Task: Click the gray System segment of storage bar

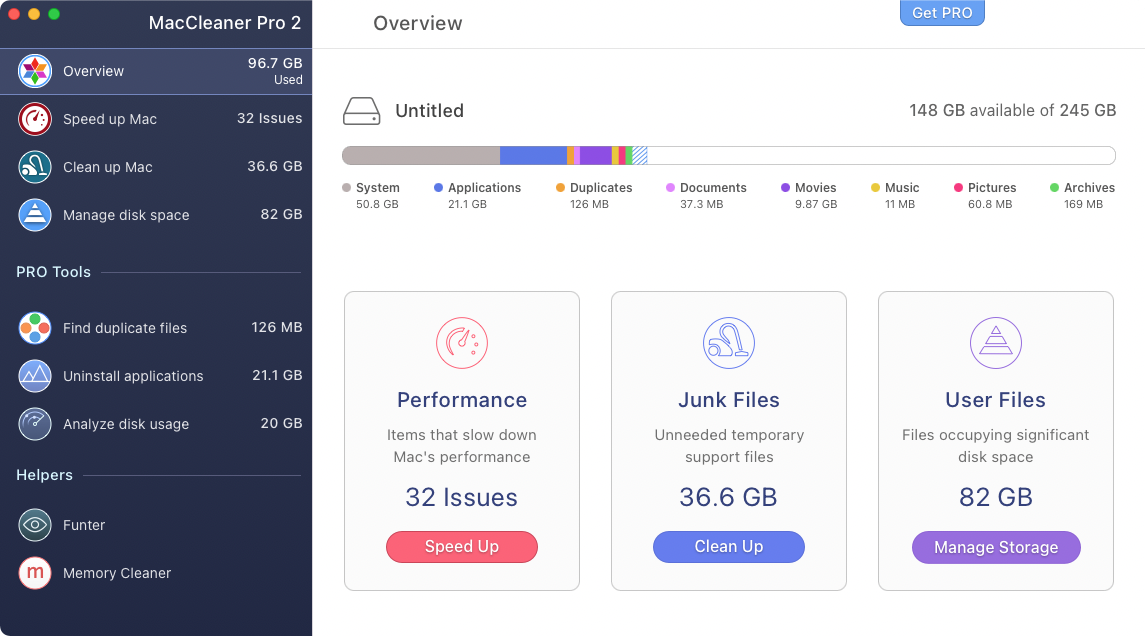Action: click(420, 155)
